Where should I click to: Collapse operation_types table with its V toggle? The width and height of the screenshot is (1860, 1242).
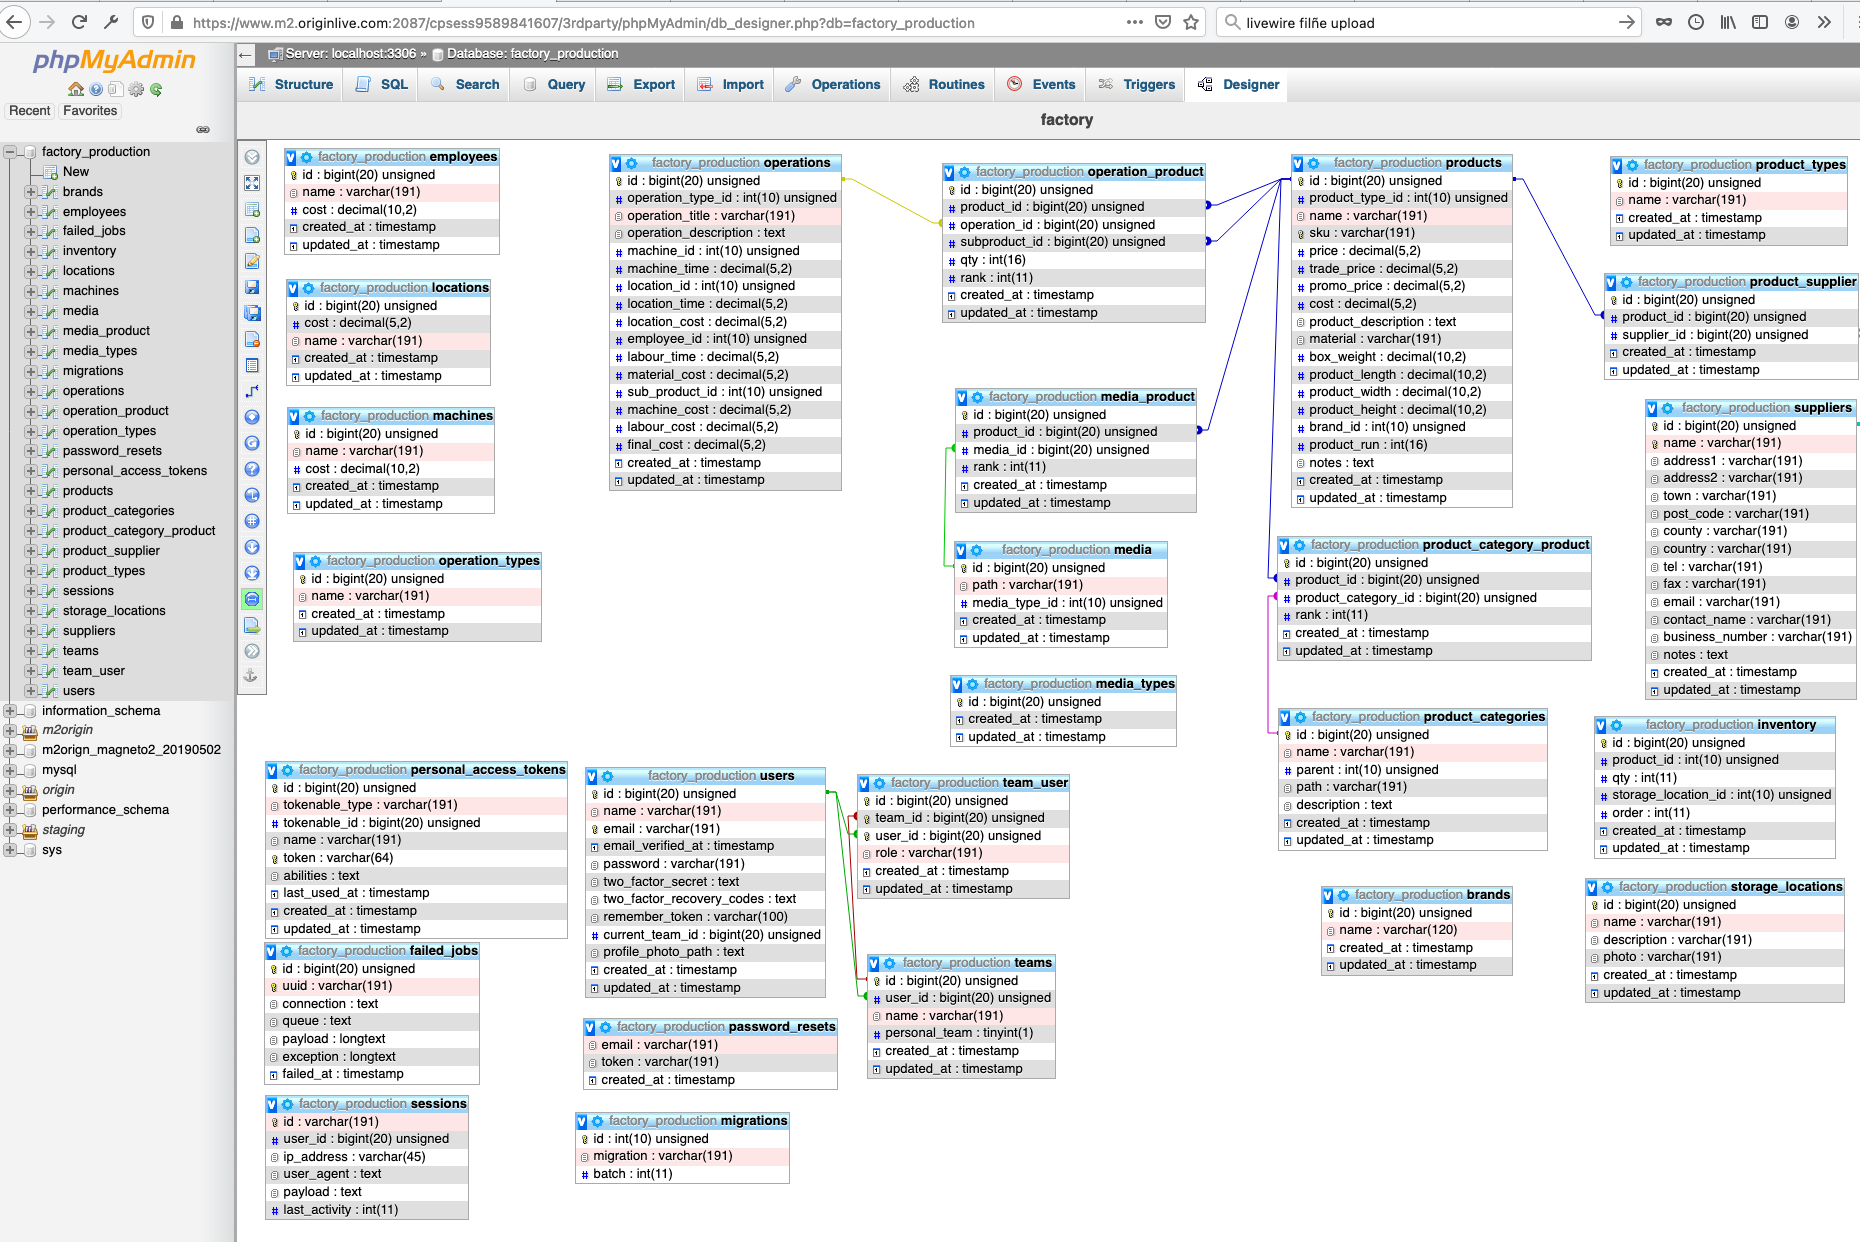(300, 561)
